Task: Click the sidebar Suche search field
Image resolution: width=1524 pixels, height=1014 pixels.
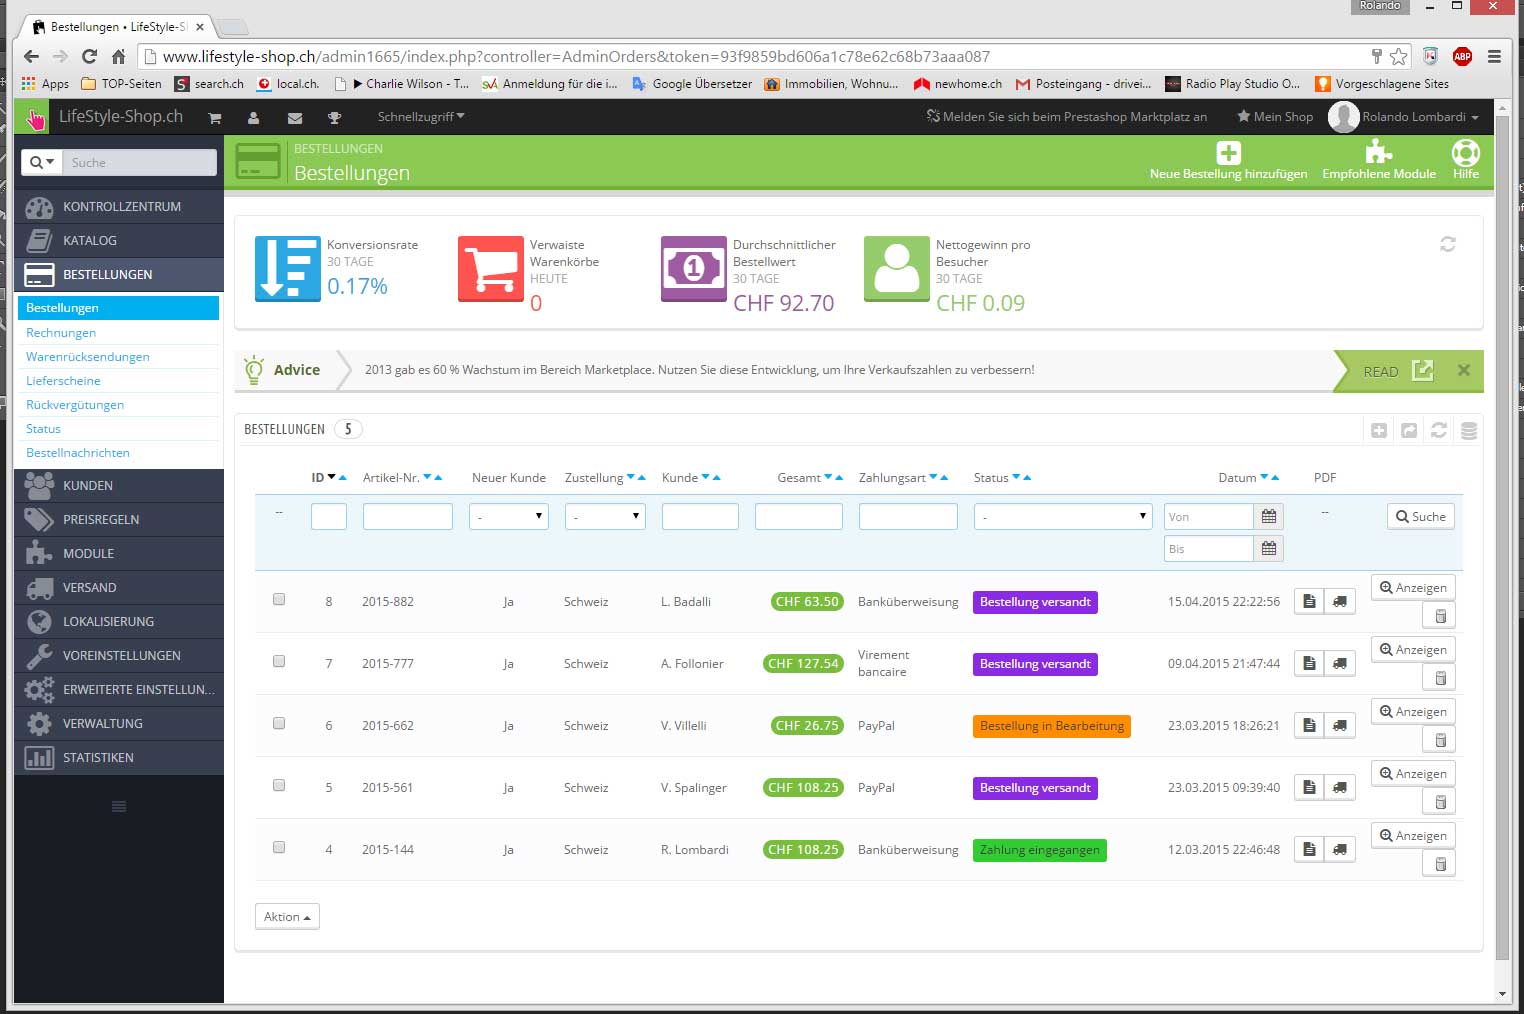Action: click(x=139, y=162)
